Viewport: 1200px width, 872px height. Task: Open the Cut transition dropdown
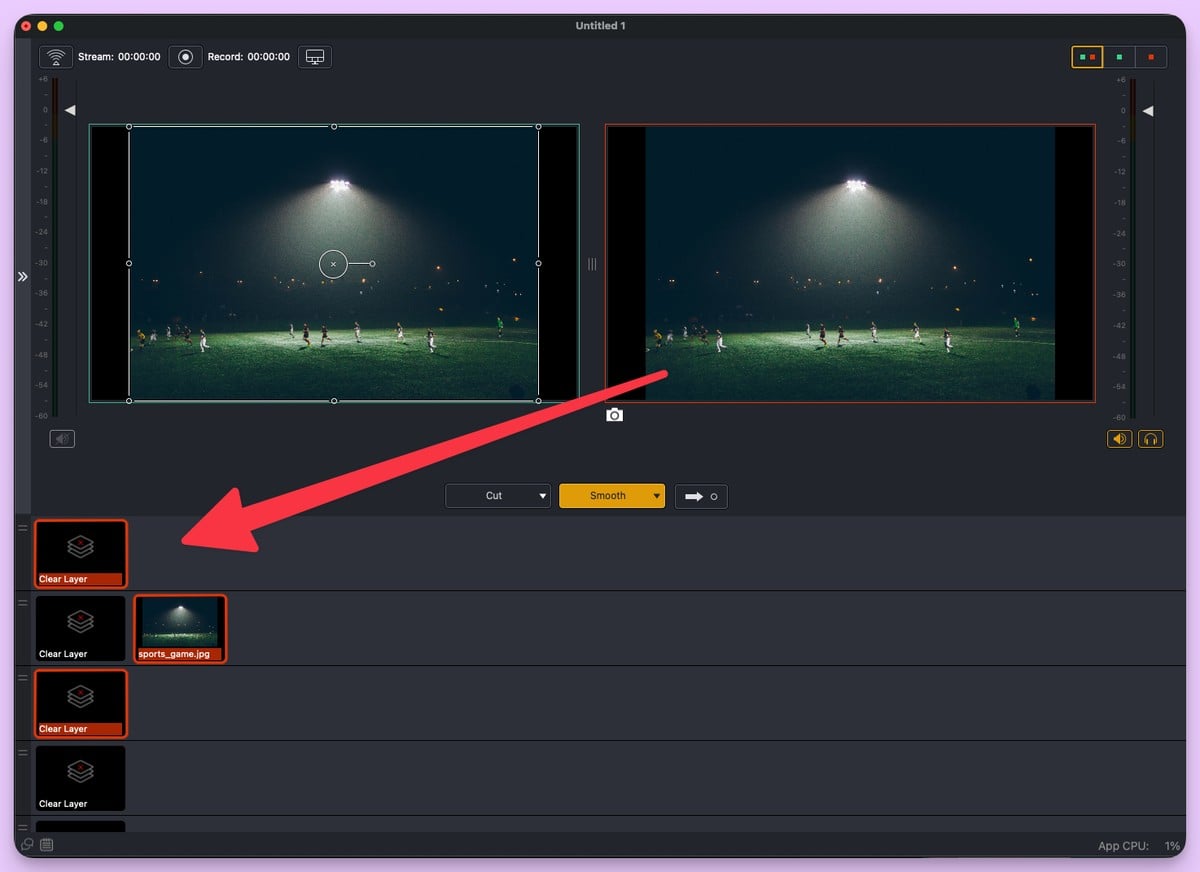pos(497,495)
